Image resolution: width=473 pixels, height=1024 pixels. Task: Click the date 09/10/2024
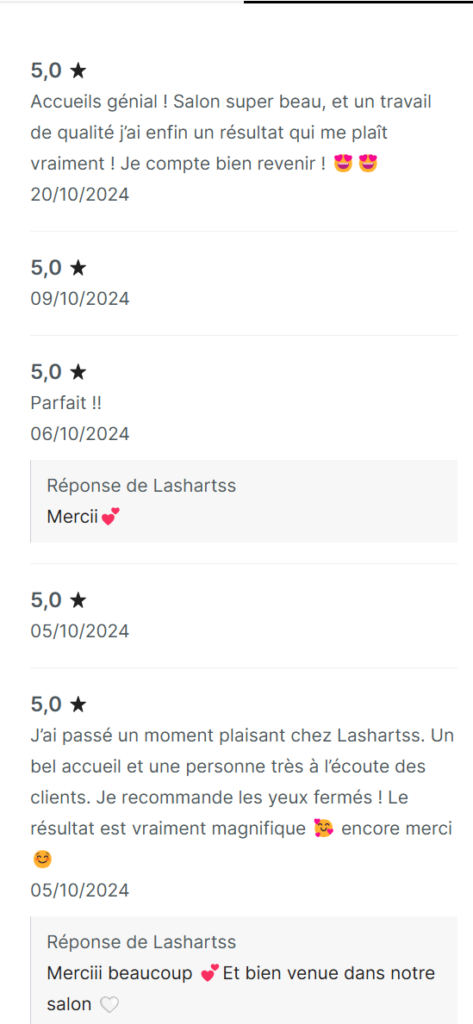coord(80,298)
